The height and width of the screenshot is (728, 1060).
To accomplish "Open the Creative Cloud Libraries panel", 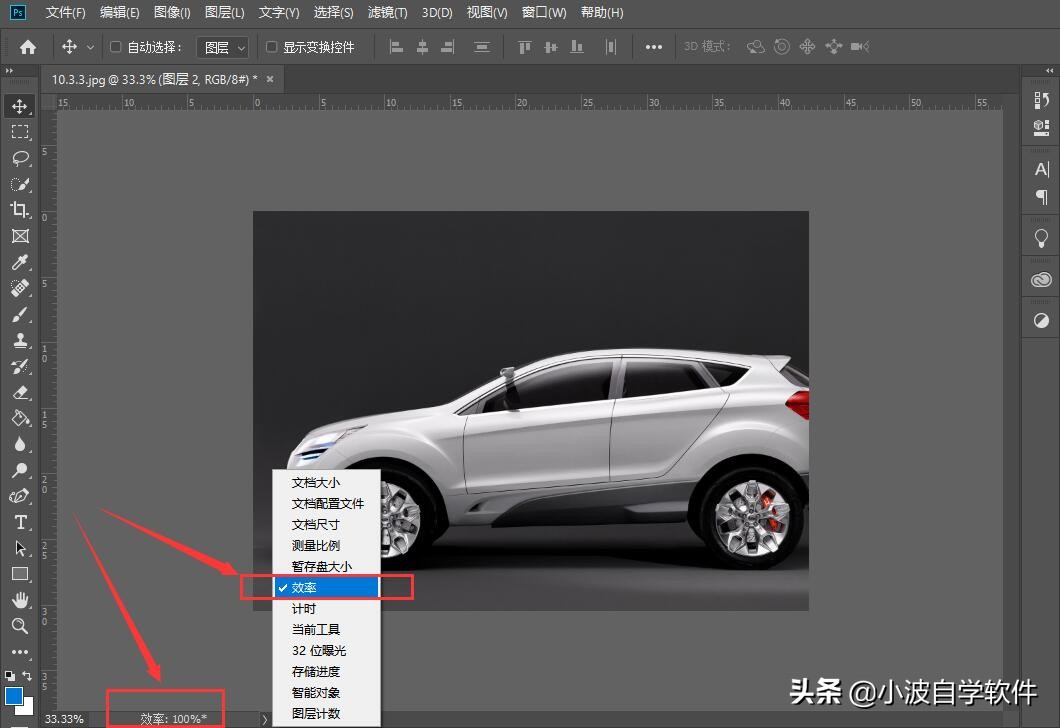I will click(1041, 280).
